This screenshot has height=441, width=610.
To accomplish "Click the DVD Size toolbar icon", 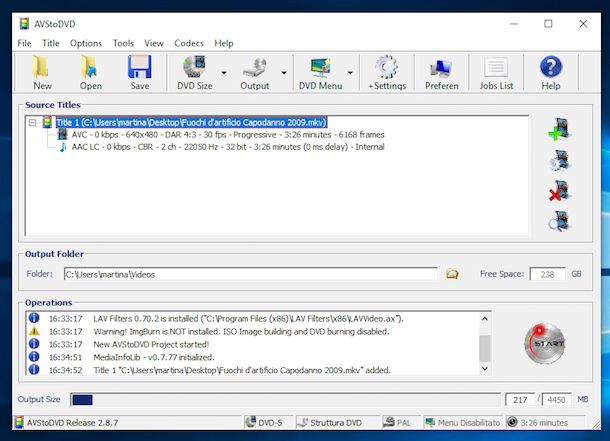I will pyautogui.click(x=194, y=67).
